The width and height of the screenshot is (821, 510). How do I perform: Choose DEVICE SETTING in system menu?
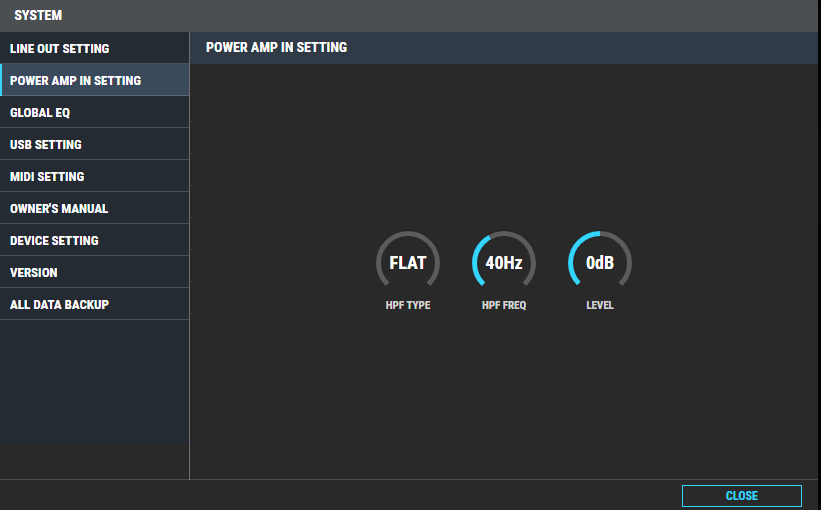94,240
